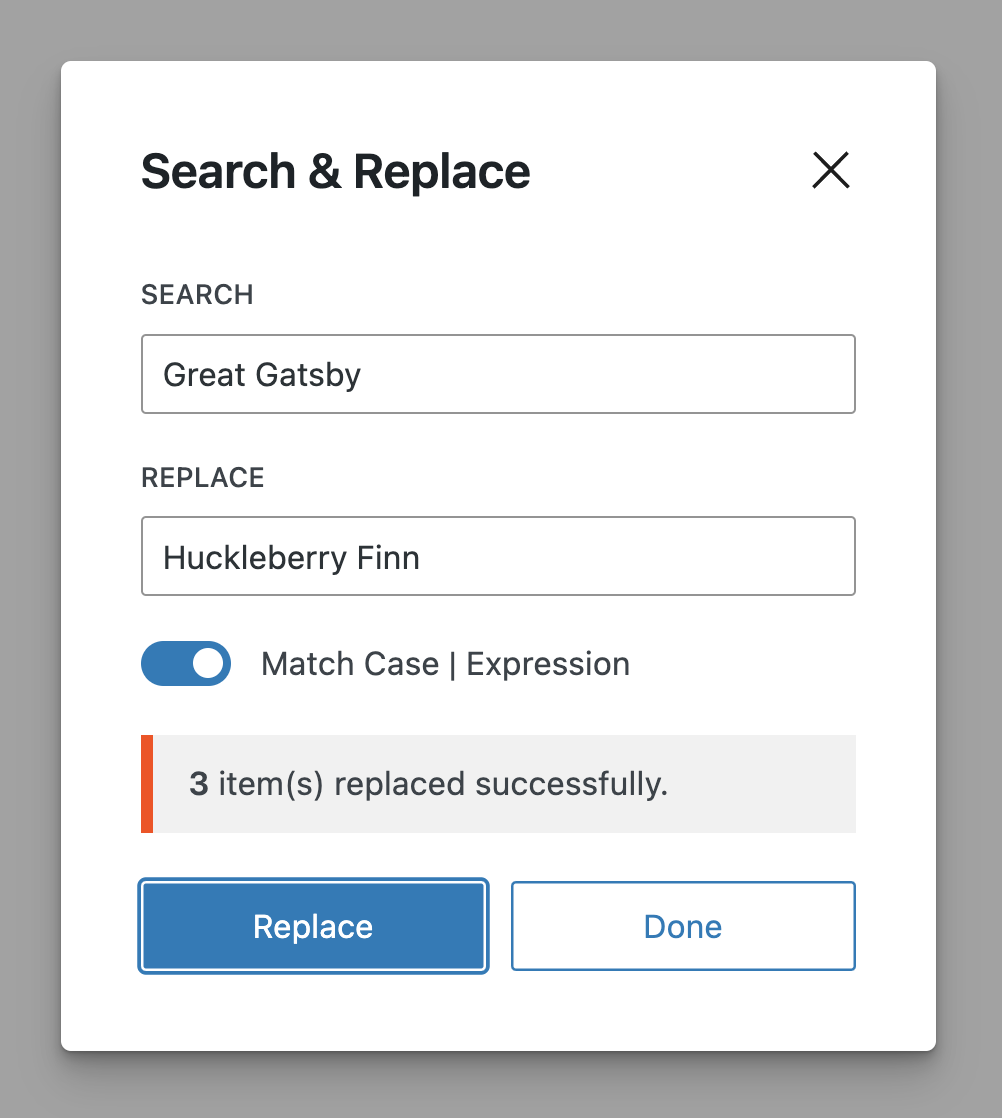This screenshot has height=1118, width=1002.
Task: Click the Search field containing Great Gatsby
Action: [x=499, y=374]
